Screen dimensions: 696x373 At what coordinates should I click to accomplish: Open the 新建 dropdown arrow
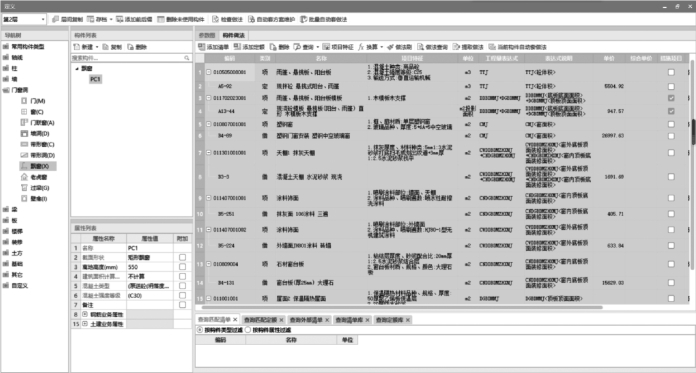tap(97, 47)
